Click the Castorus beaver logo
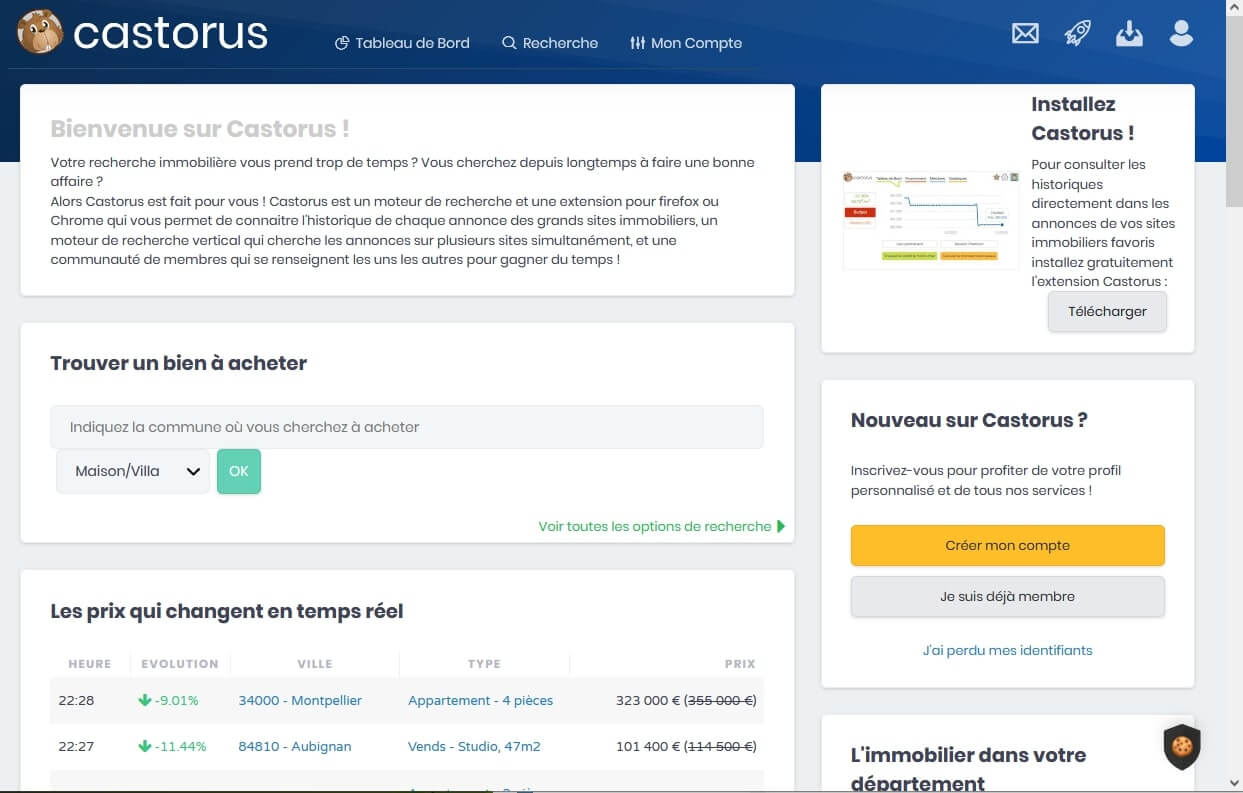This screenshot has width=1243, height=793. pos(40,33)
